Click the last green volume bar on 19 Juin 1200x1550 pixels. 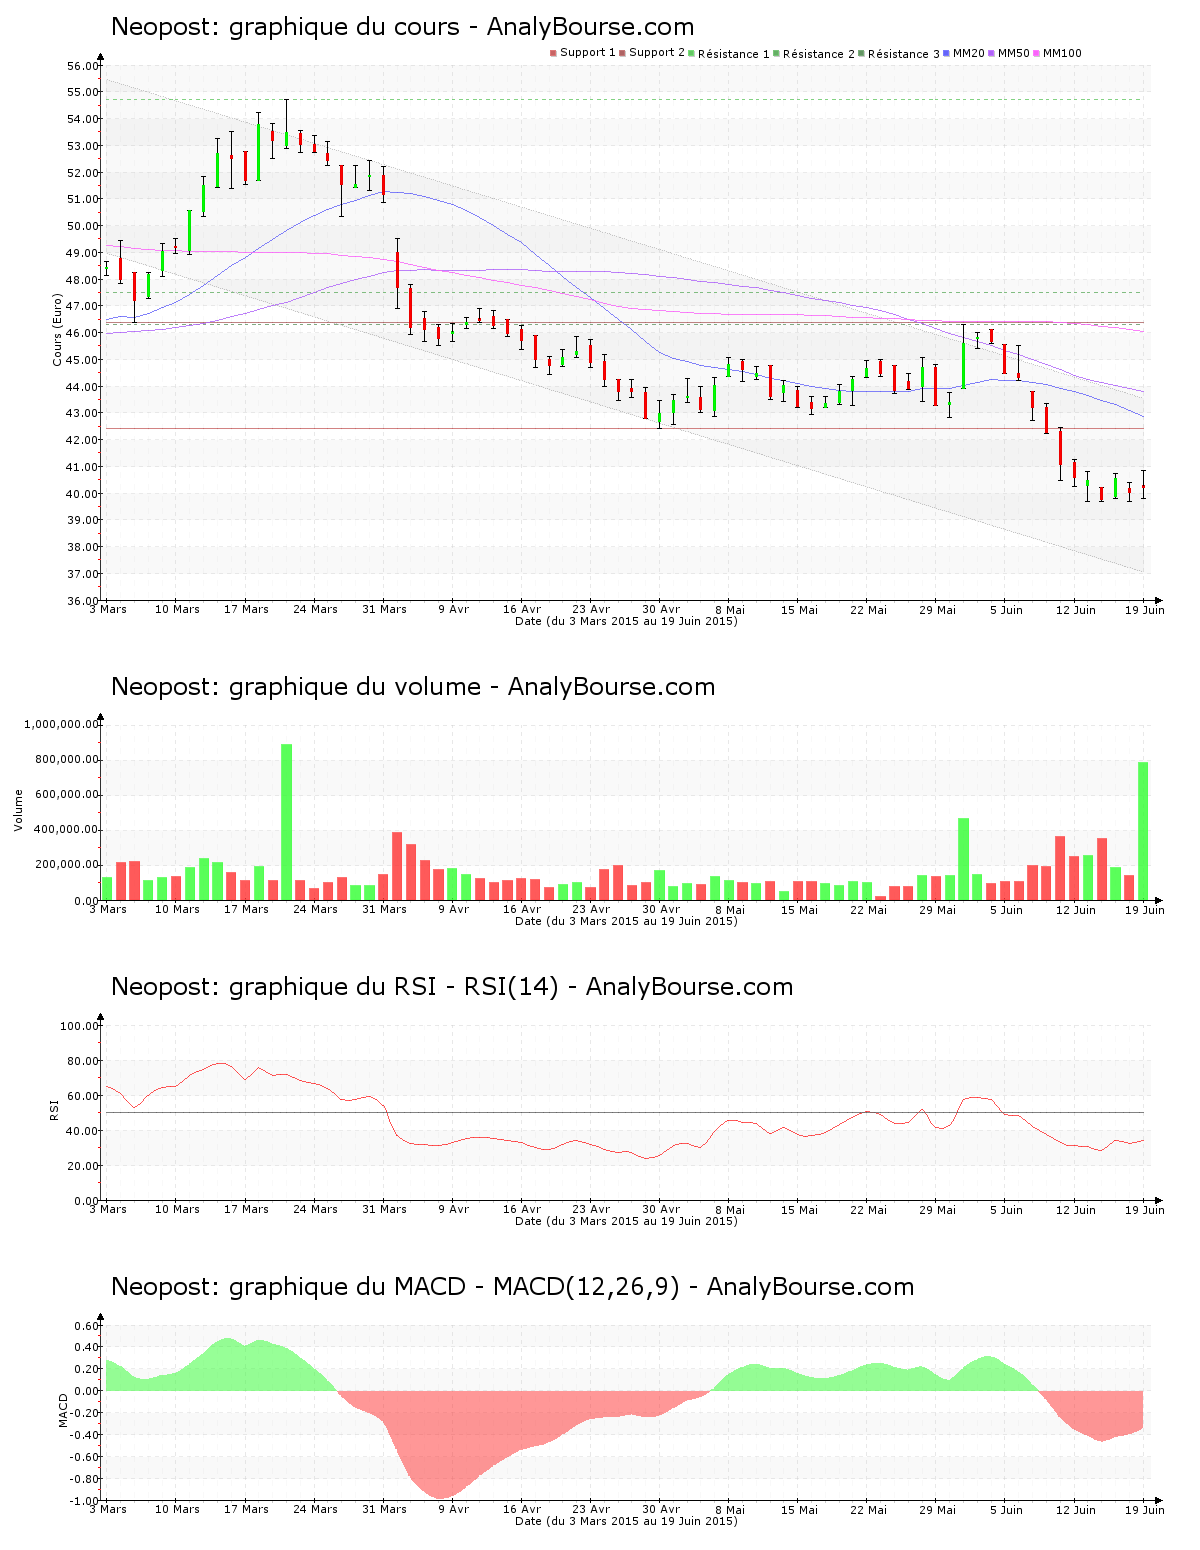1143,831
